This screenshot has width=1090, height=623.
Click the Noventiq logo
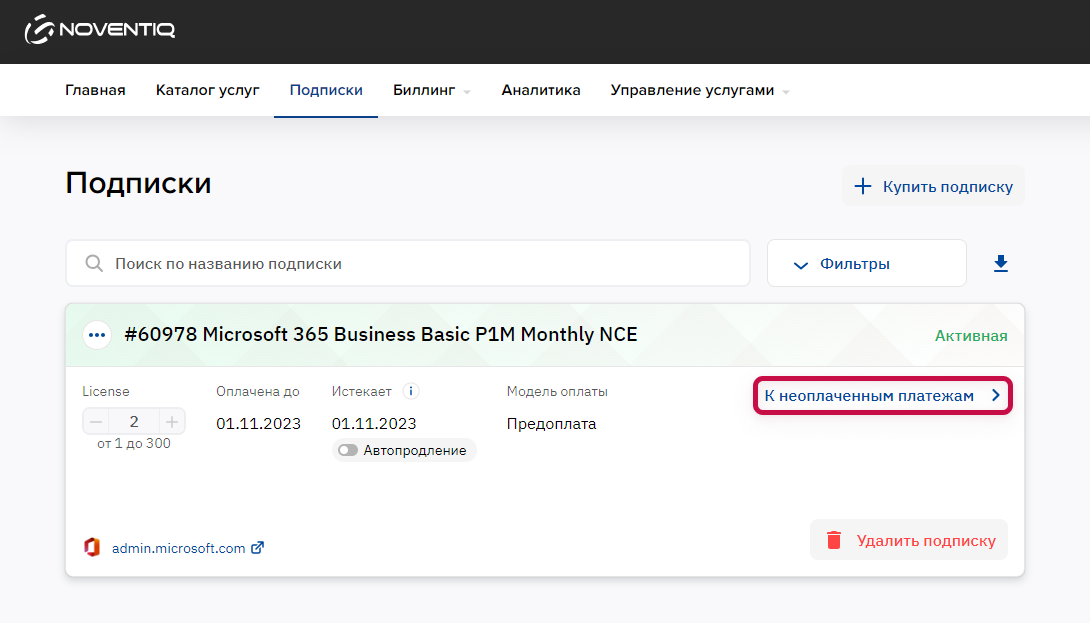(99, 29)
